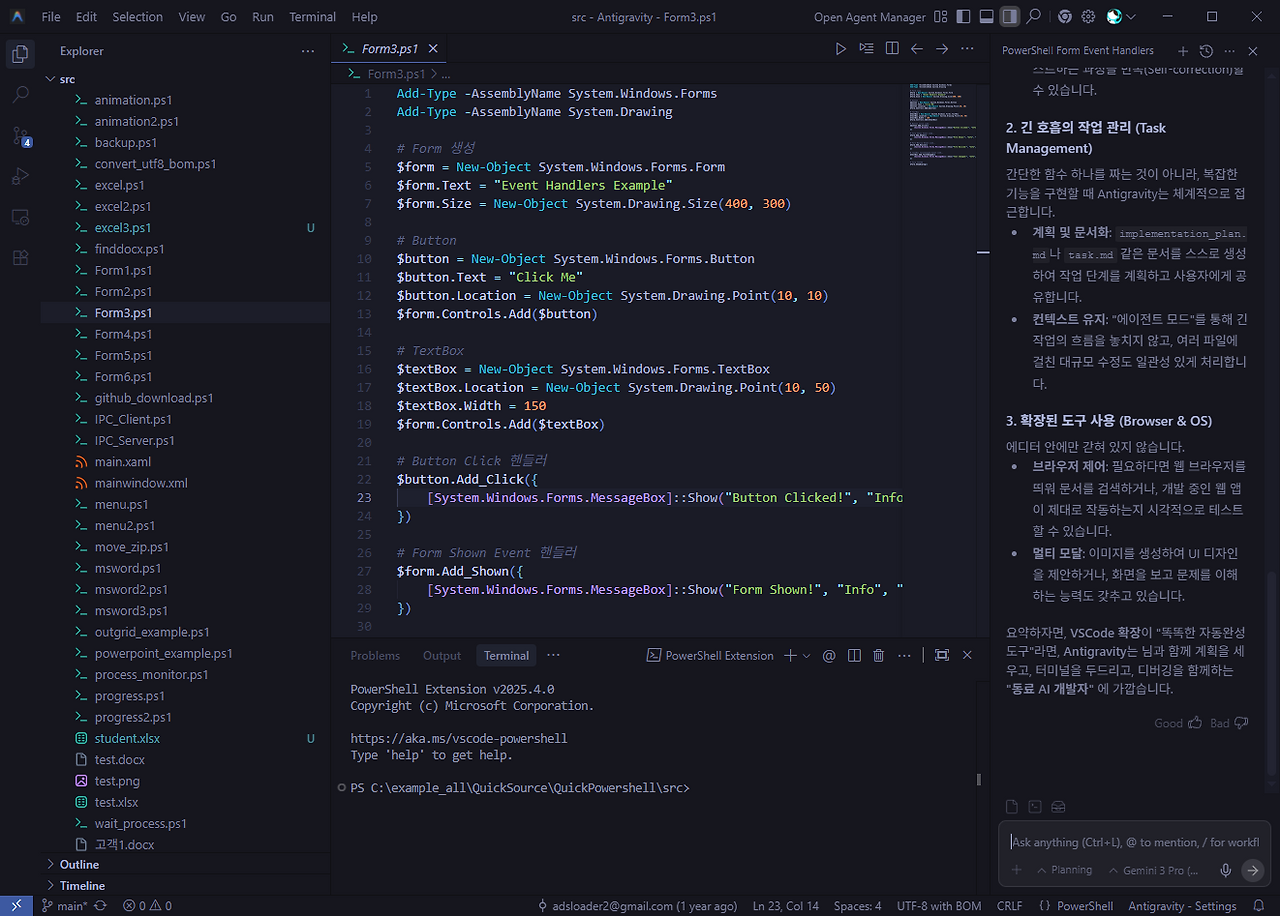Open the Terminal menu in menu bar

click(x=312, y=17)
